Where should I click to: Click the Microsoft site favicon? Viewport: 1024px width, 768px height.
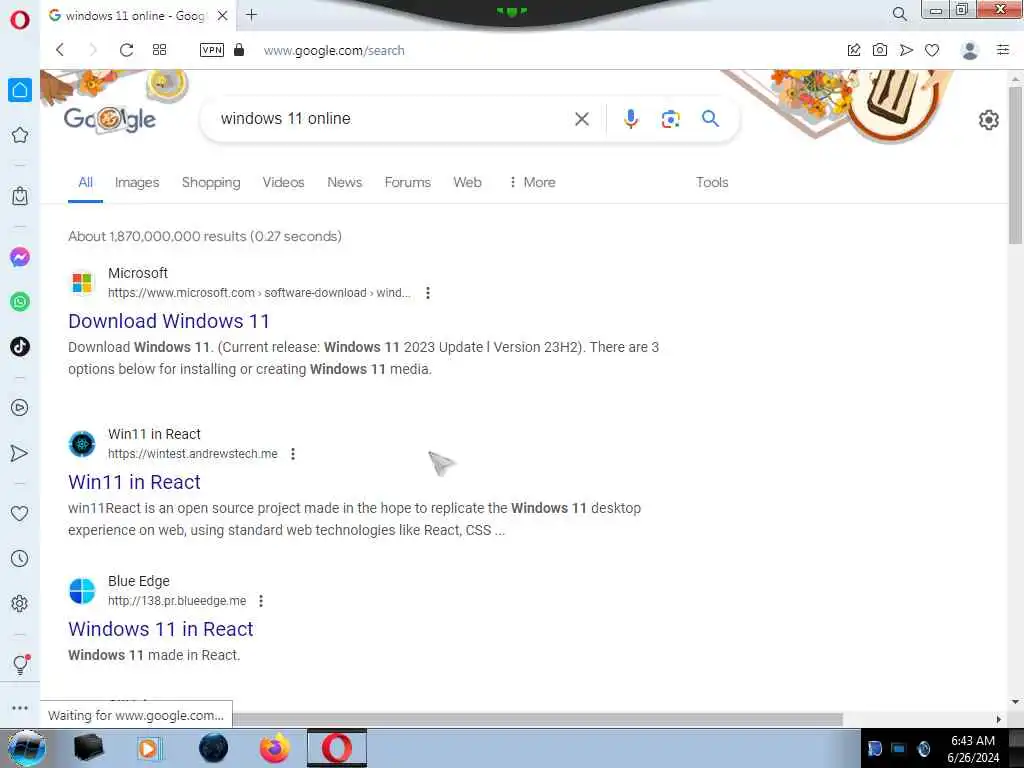pyautogui.click(x=82, y=283)
